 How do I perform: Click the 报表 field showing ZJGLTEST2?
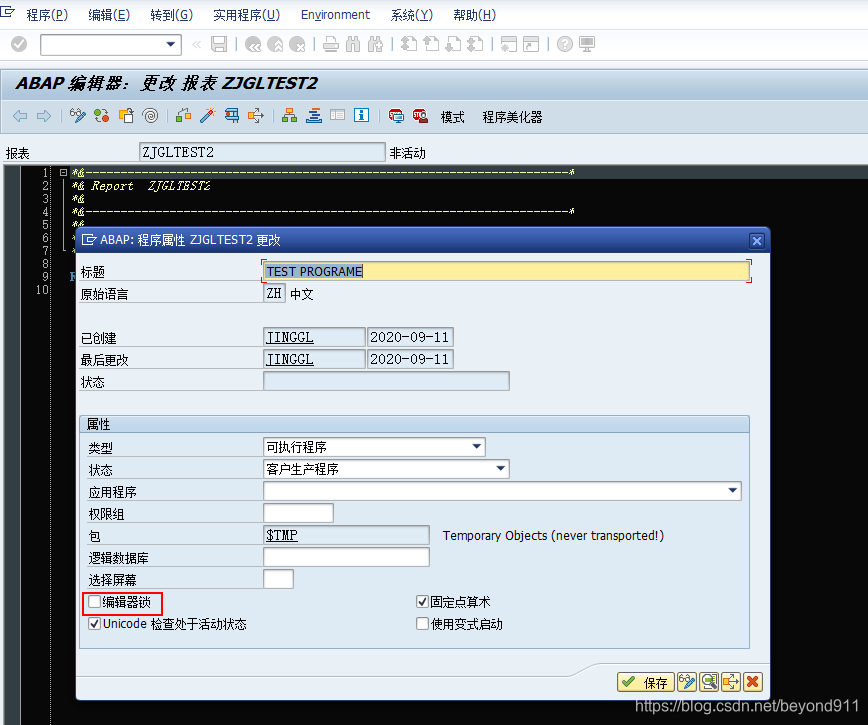pos(262,152)
